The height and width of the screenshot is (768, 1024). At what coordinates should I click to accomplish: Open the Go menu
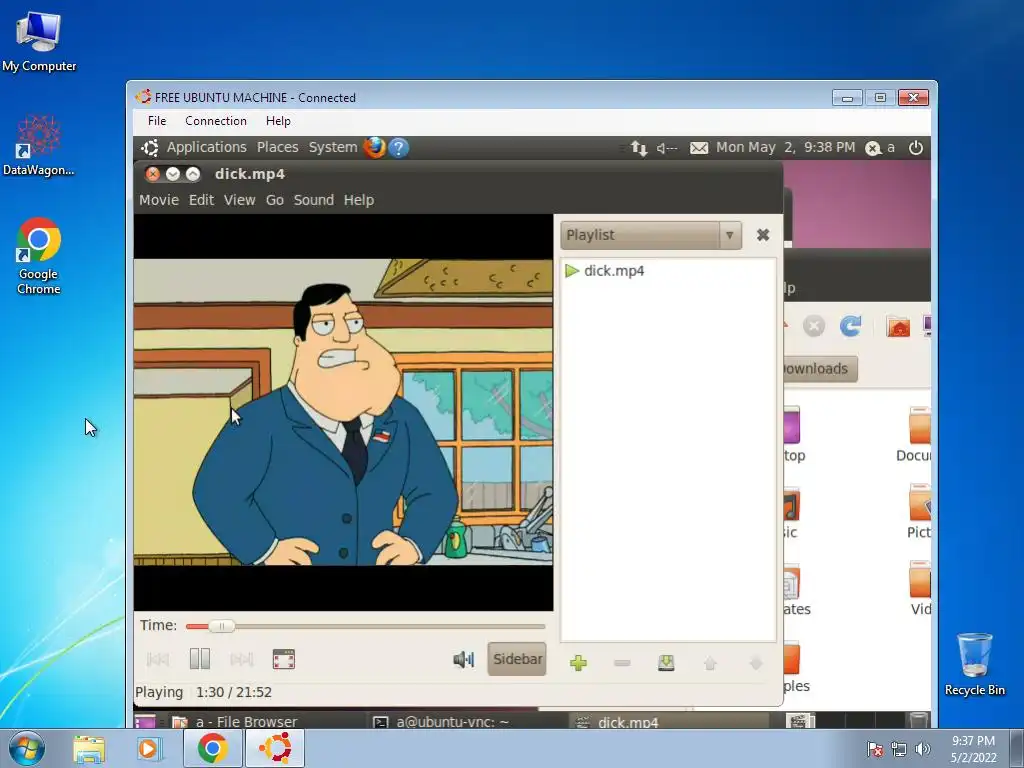coord(274,200)
